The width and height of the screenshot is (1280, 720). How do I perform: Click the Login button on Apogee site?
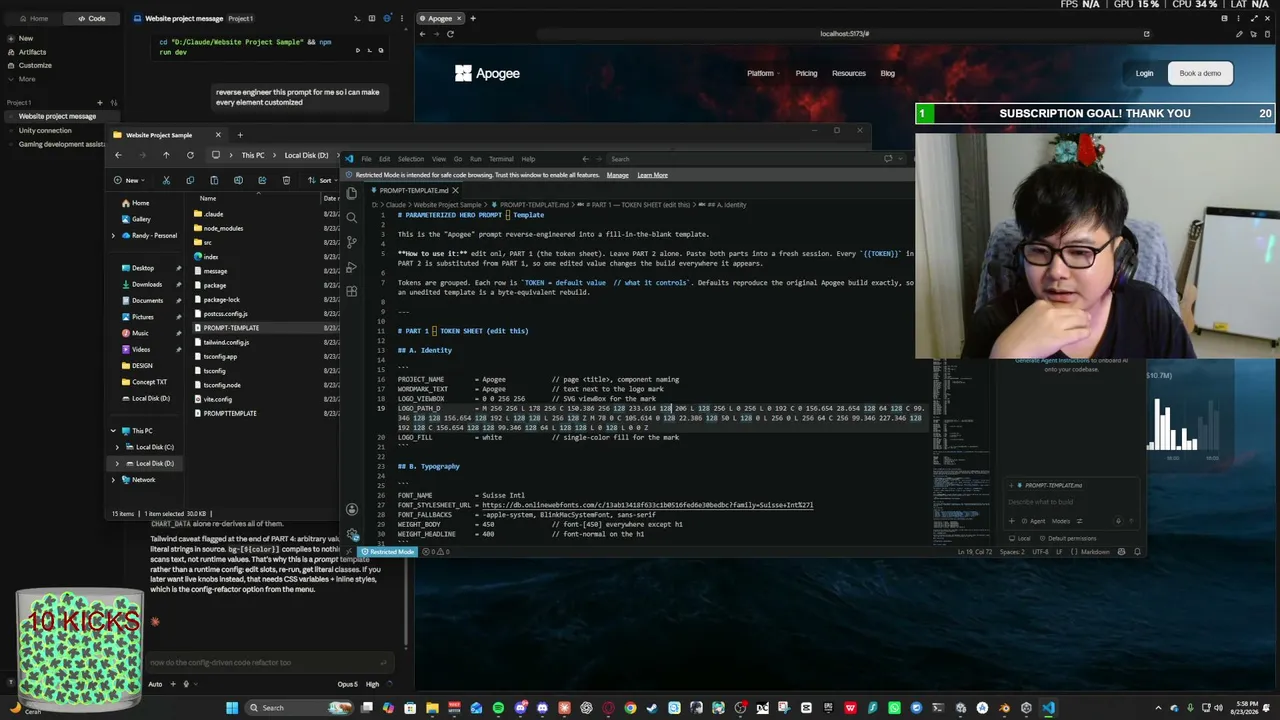point(1144,73)
